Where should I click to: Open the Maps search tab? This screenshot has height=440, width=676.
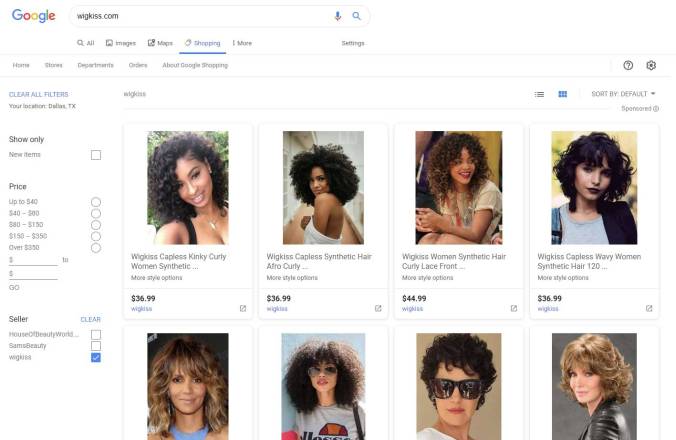[x=160, y=43]
